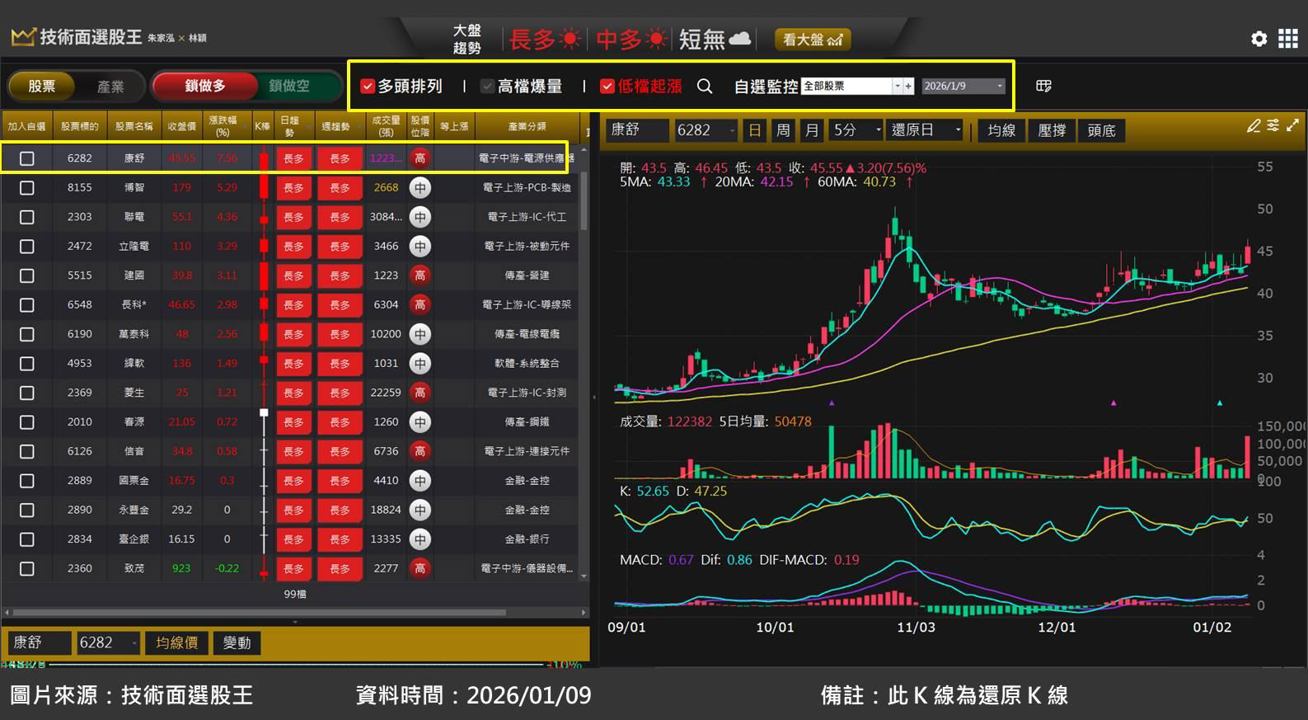Click 高 price-level badge for 建國
The width and height of the screenshot is (1308, 720).
tap(420, 275)
